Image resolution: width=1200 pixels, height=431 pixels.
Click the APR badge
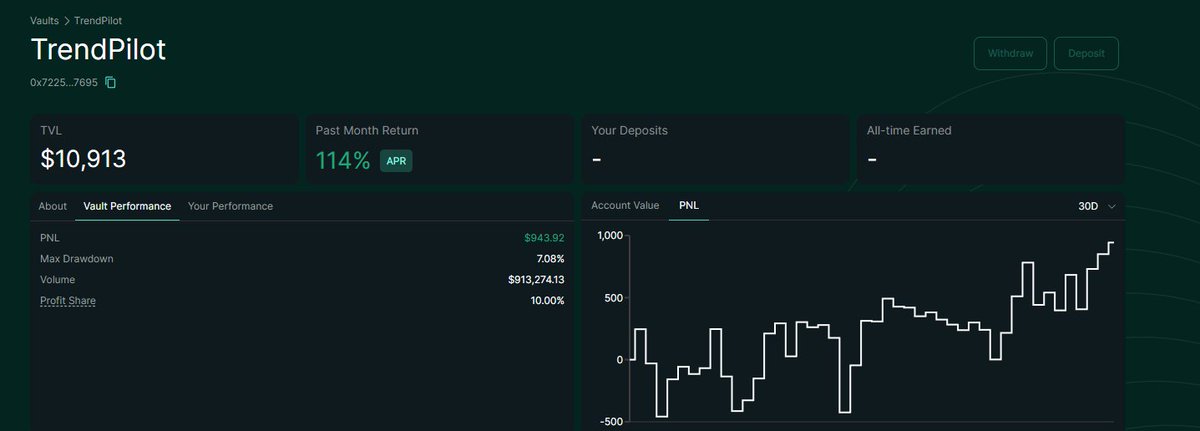395,160
